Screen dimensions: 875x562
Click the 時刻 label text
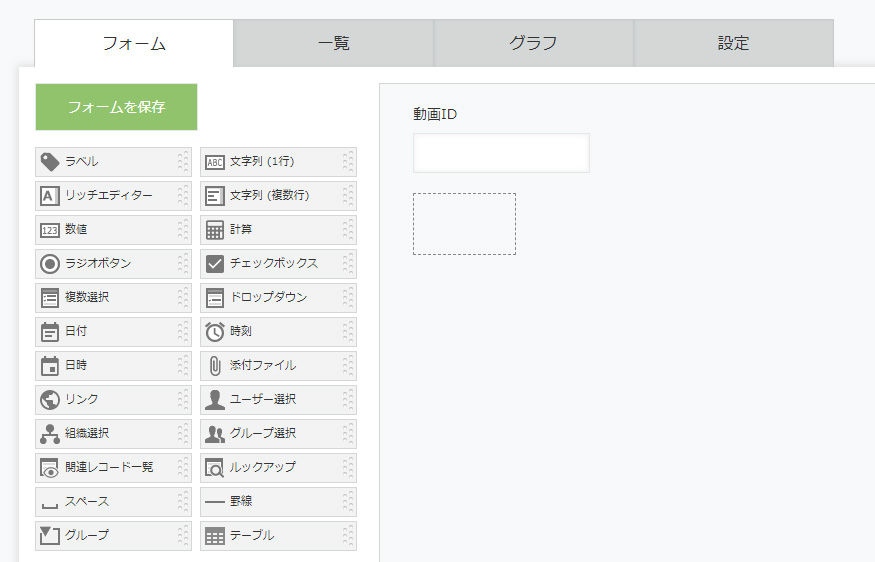(241, 331)
